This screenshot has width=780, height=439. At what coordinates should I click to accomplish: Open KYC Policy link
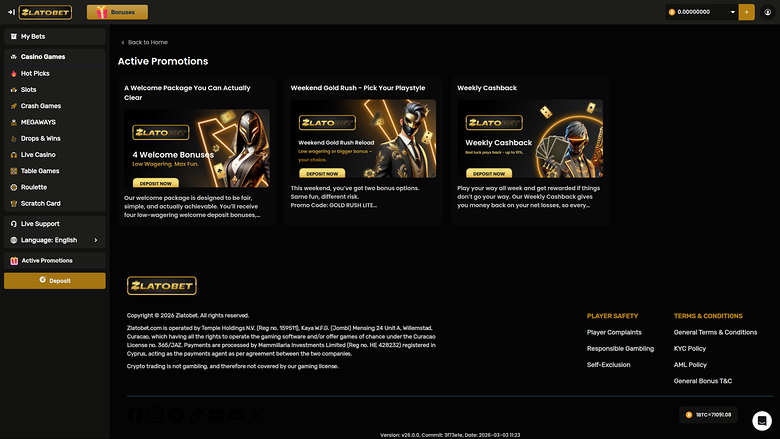click(689, 349)
